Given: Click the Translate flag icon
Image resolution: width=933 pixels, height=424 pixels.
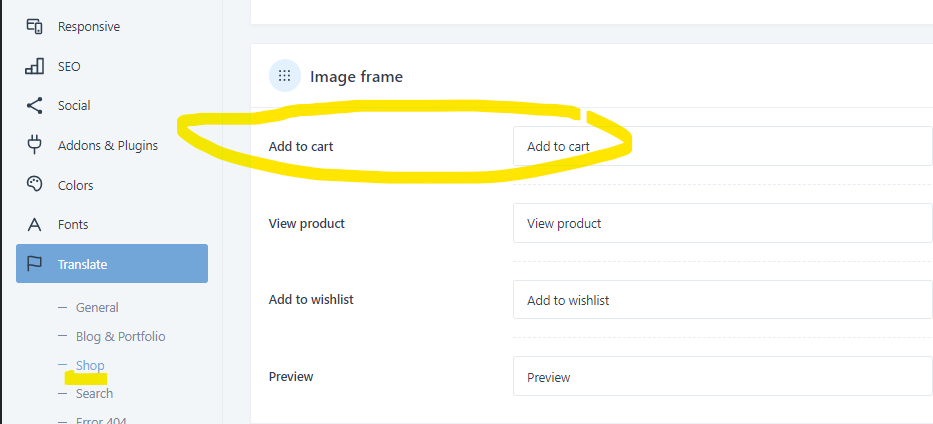Looking at the screenshot, I should 35,264.
